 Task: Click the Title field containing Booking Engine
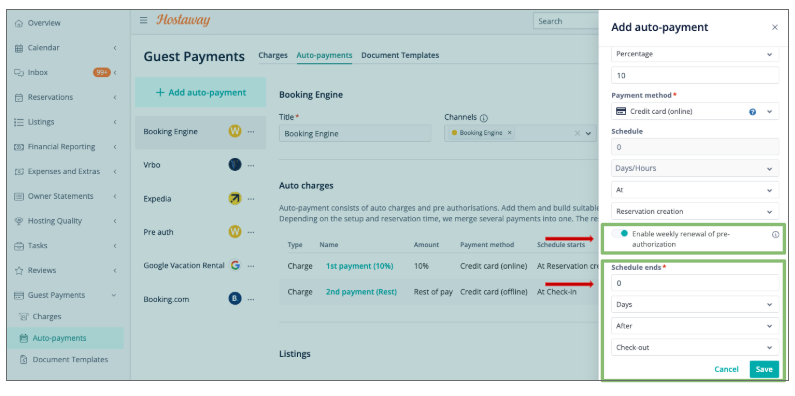[x=355, y=134]
